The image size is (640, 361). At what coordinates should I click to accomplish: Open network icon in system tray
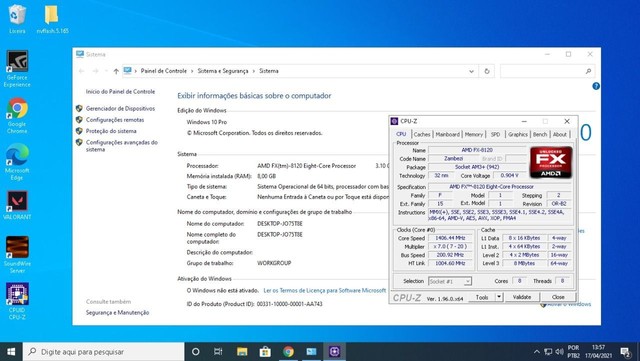[548, 352]
